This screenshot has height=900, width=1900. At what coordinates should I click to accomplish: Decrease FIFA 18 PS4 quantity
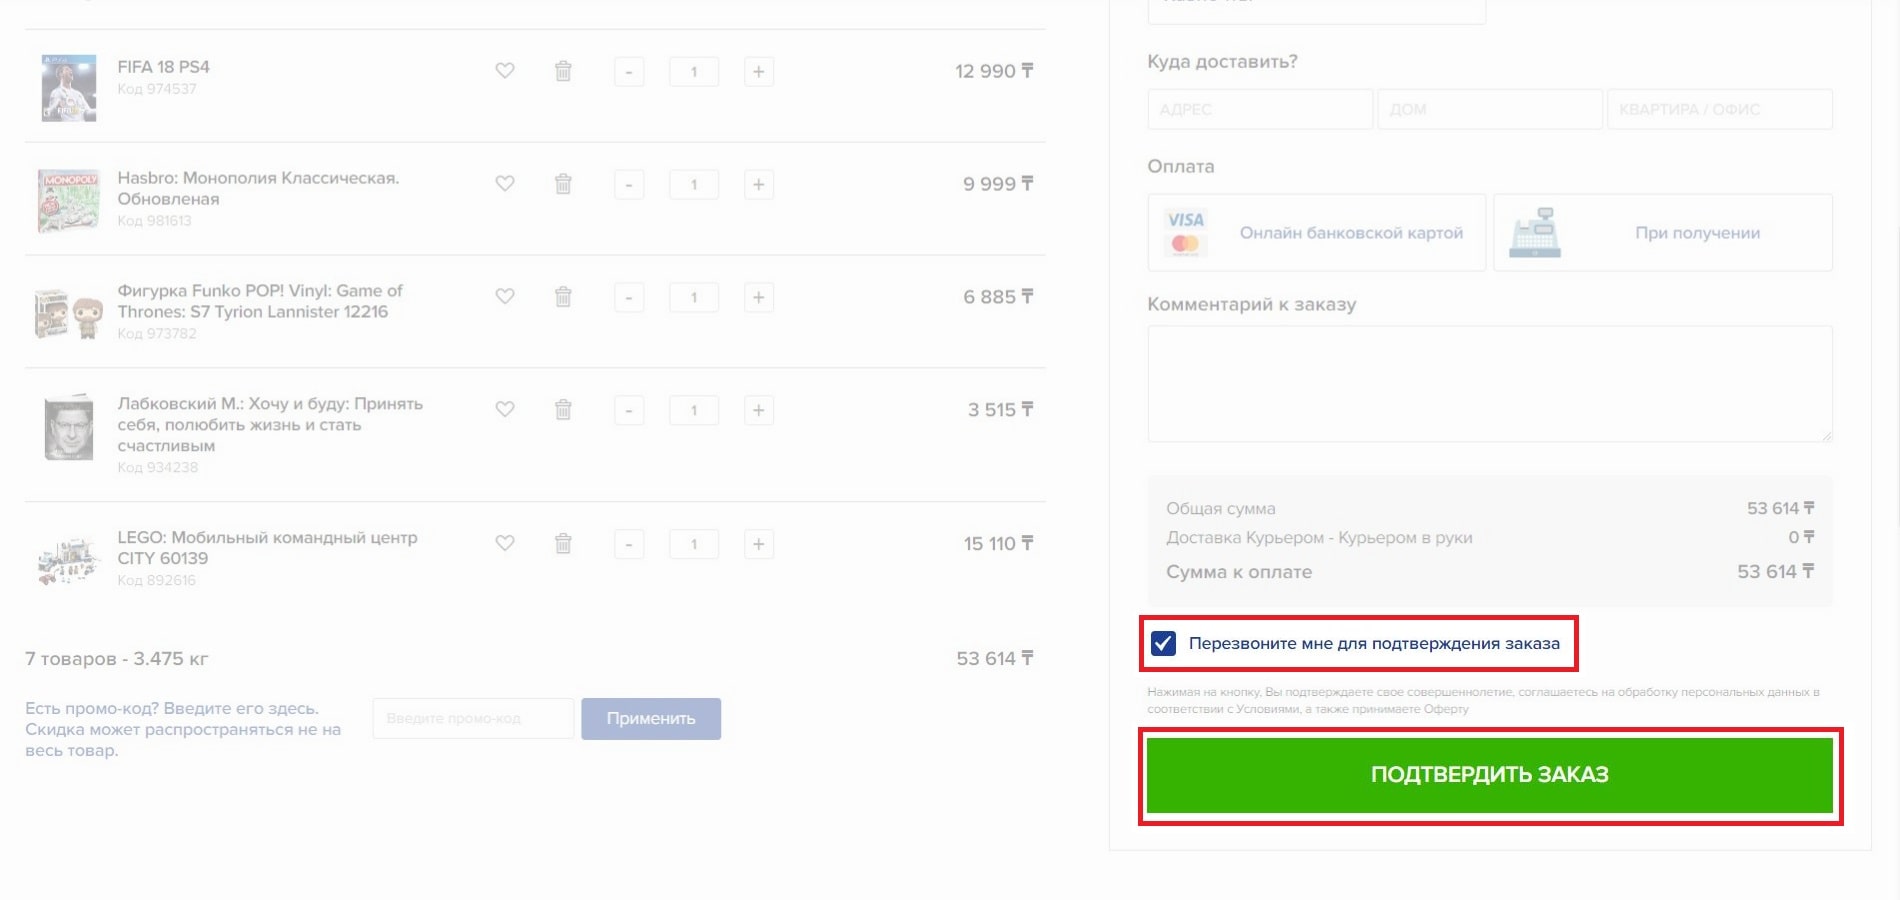(x=629, y=72)
